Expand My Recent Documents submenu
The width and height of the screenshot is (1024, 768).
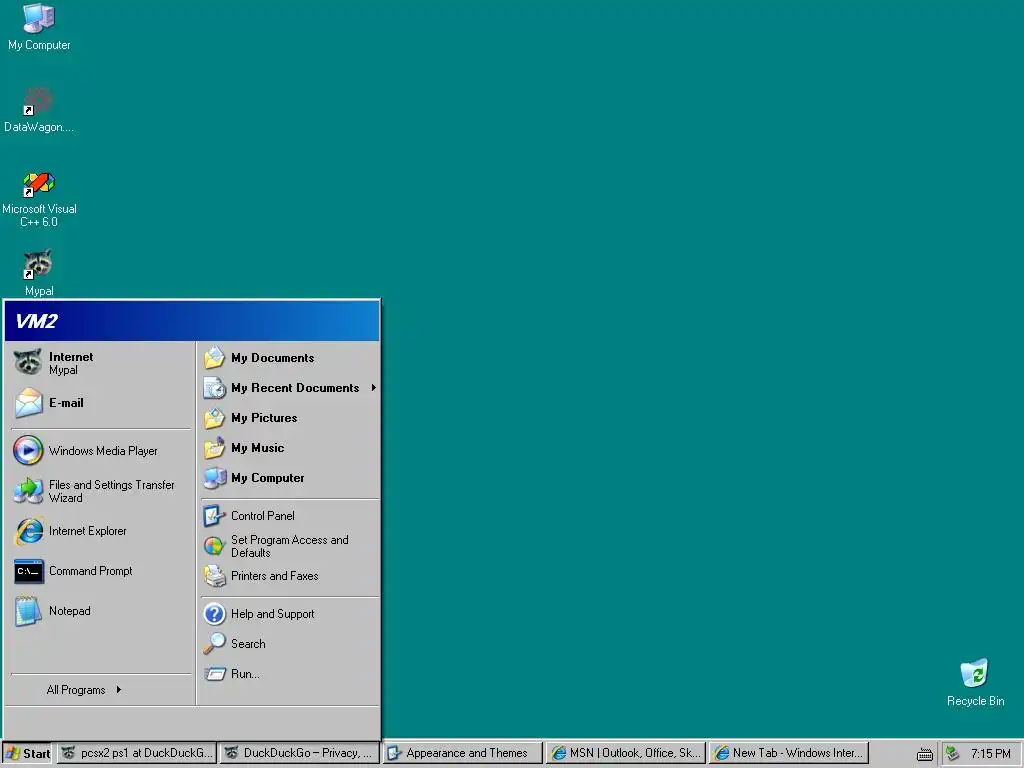coord(289,388)
